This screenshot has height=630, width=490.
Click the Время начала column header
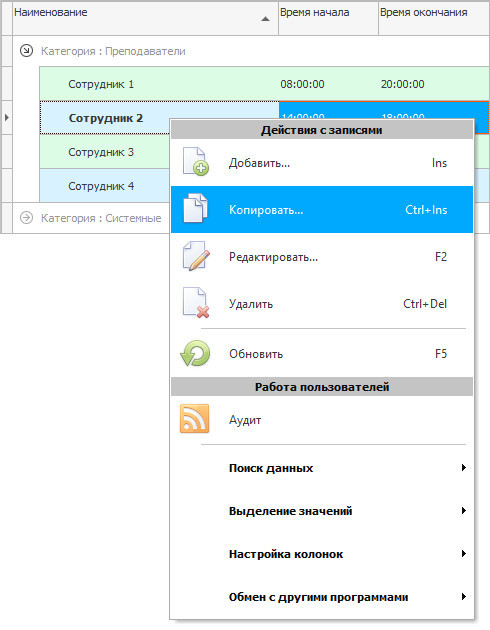click(x=328, y=18)
